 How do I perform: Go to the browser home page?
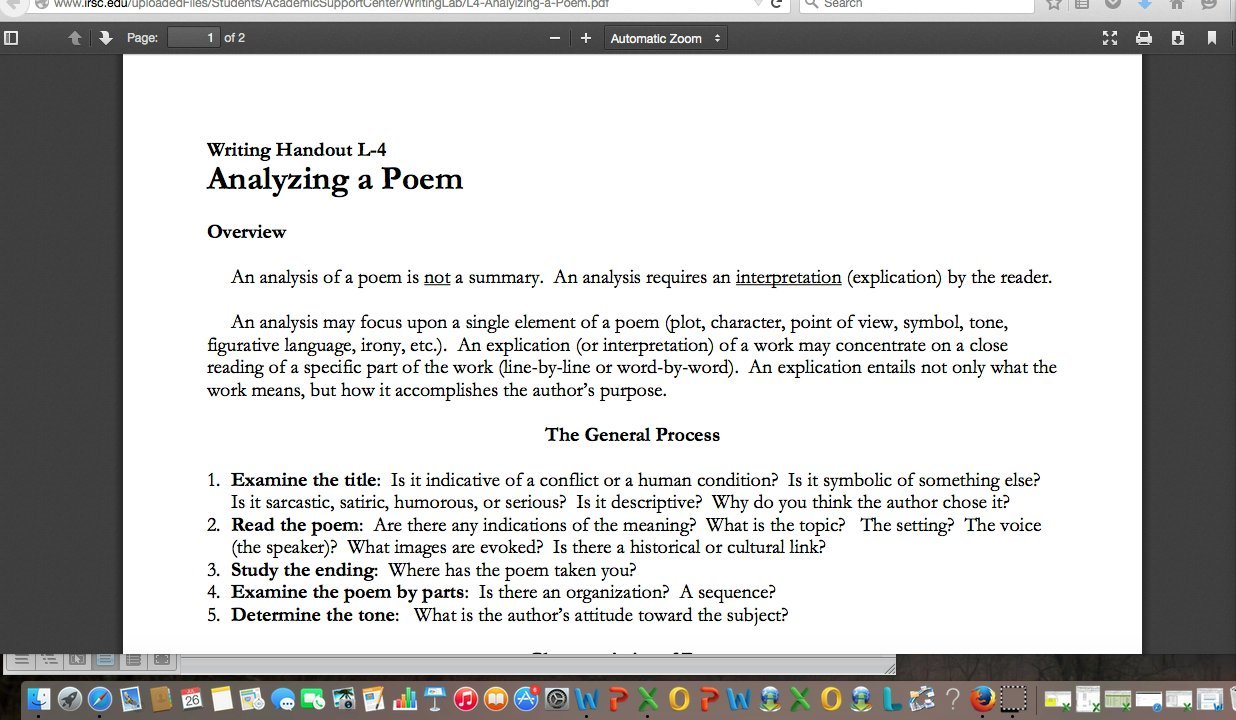(1177, 4)
